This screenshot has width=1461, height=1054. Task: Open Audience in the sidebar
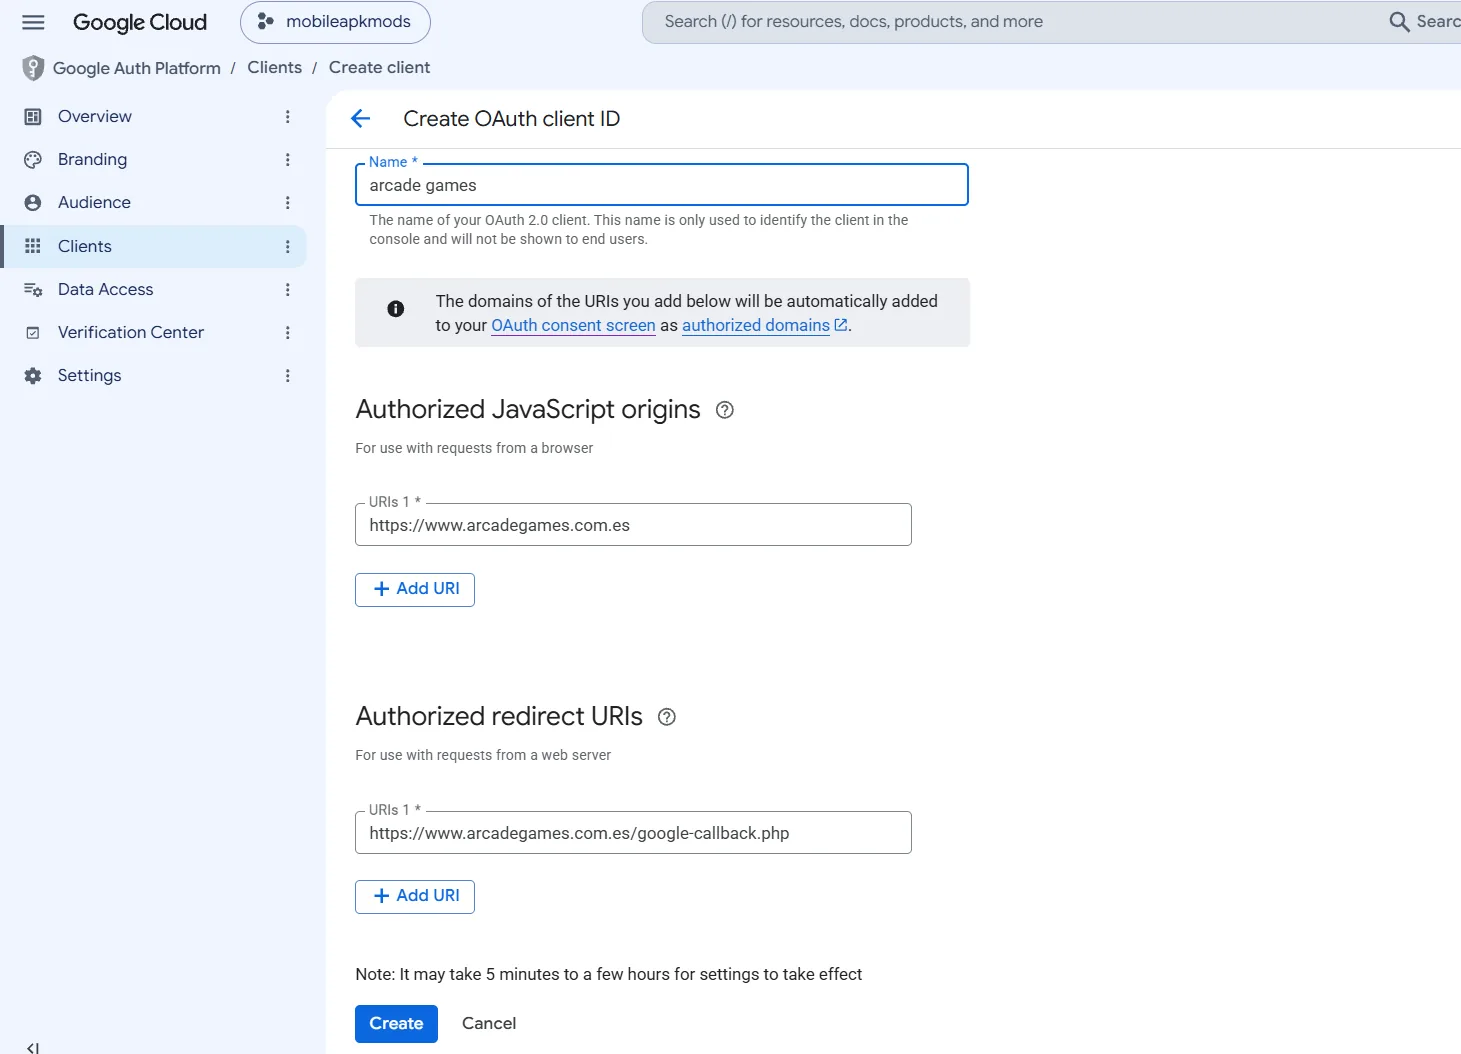click(x=153, y=202)
